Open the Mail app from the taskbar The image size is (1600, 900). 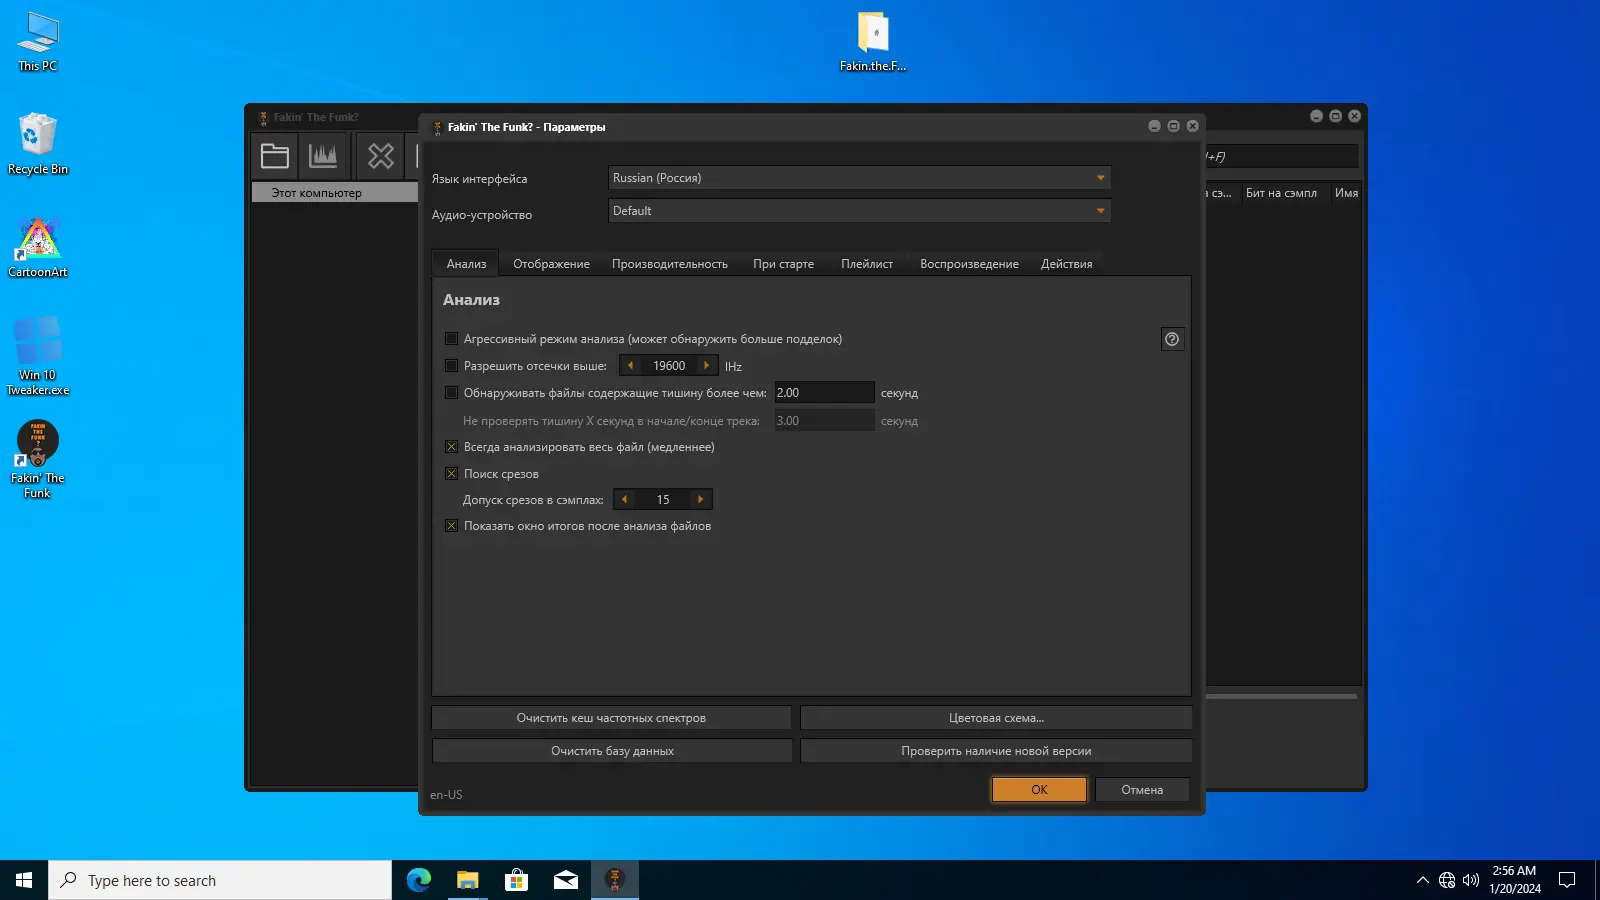click(x=566, y=880)
